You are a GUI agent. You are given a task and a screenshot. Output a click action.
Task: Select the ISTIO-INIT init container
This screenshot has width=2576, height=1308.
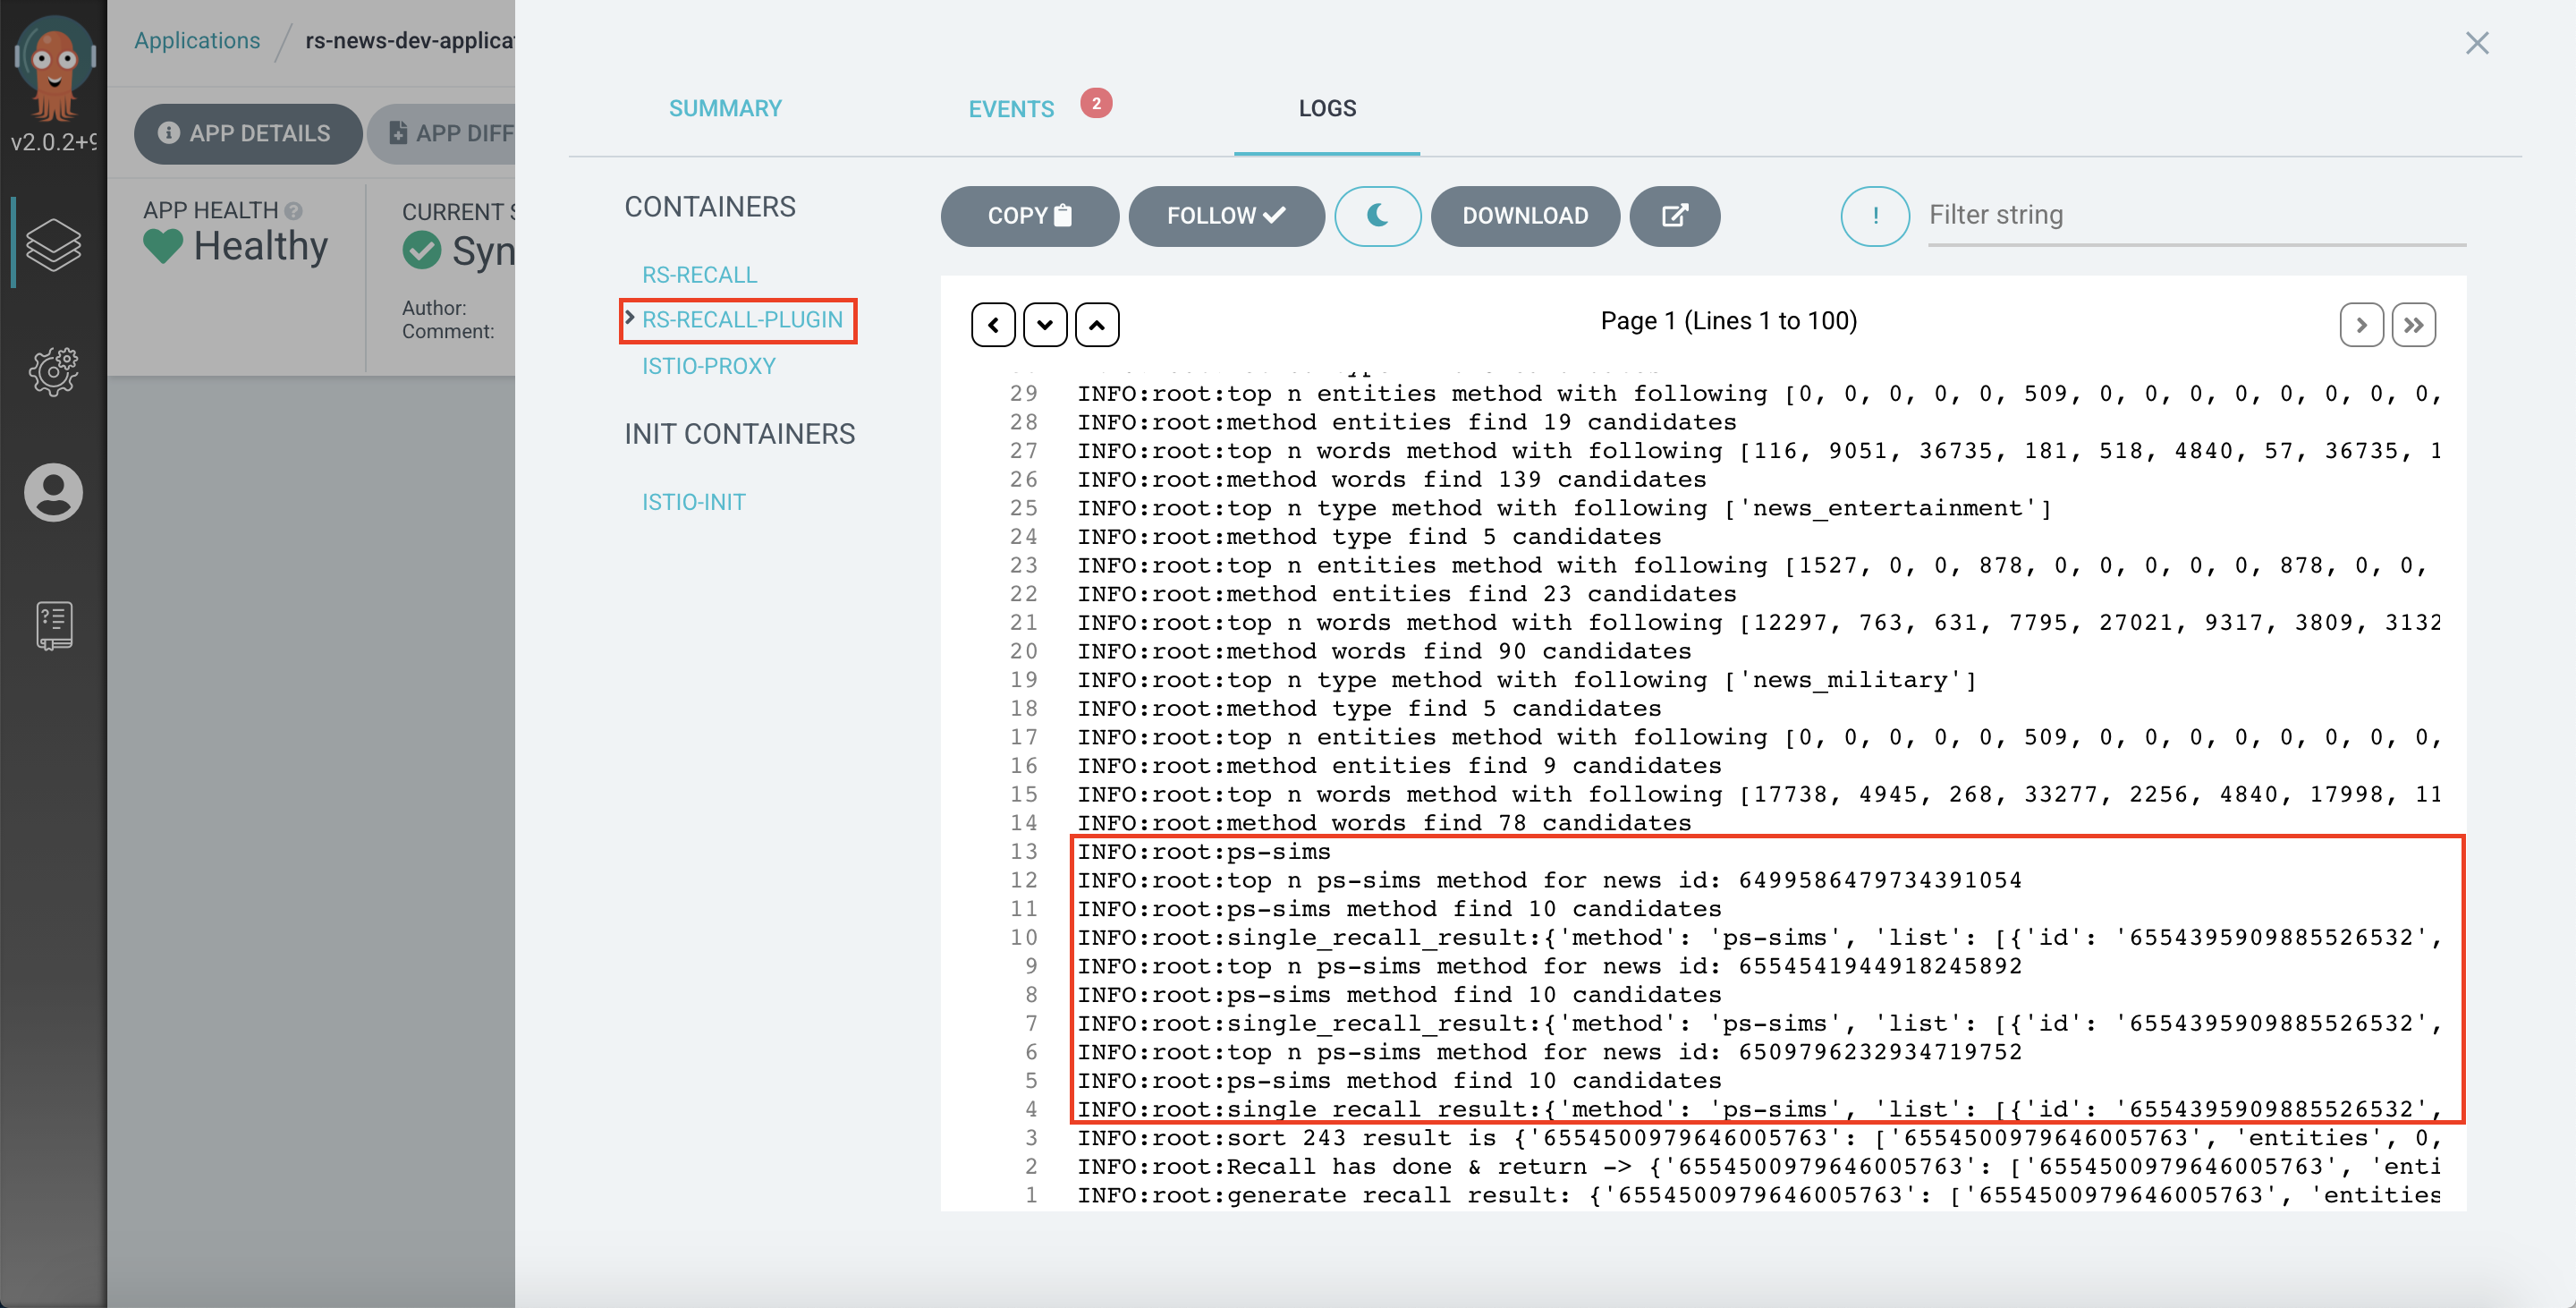693,502
